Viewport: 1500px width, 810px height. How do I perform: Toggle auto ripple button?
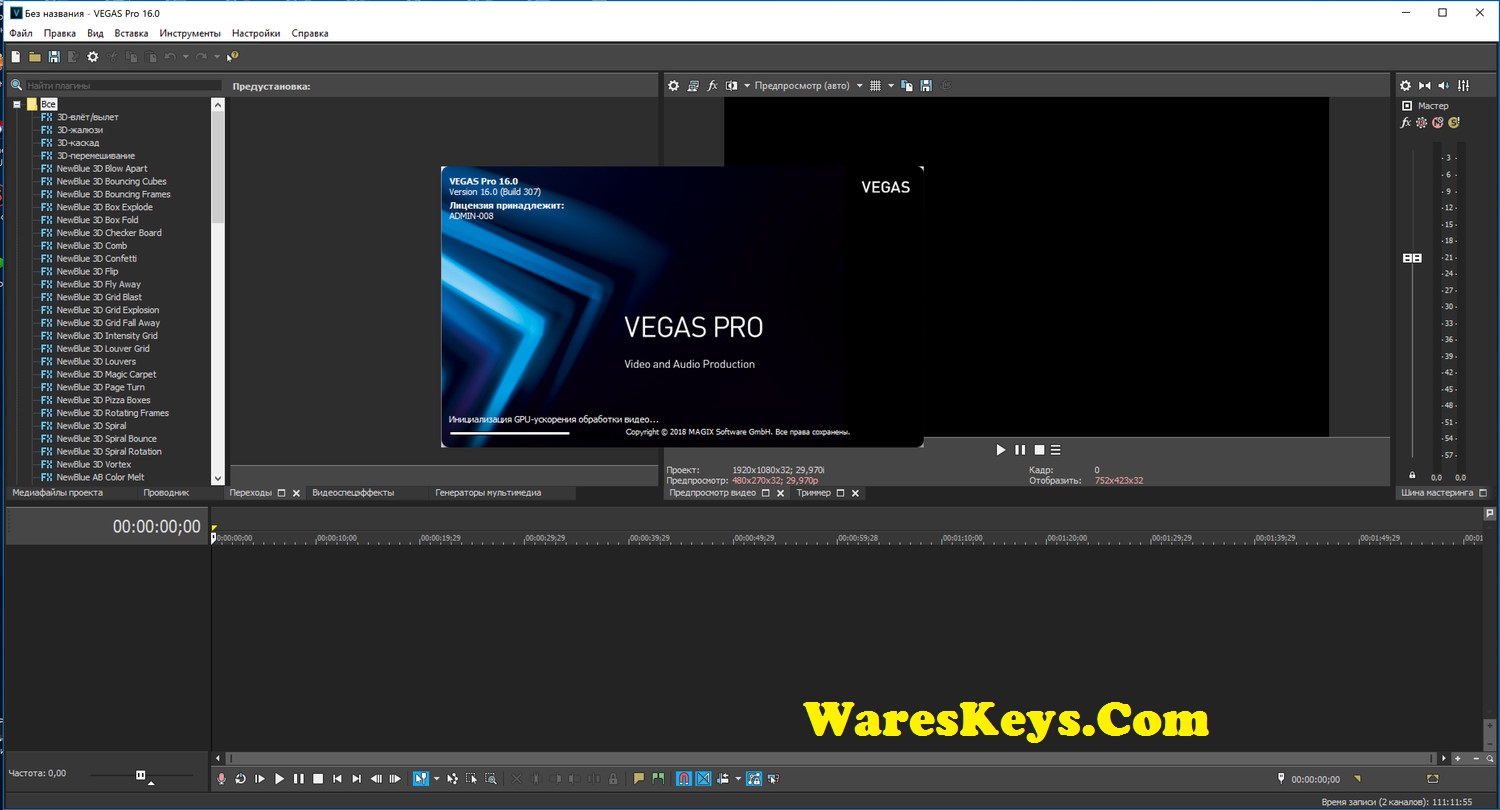[x=722, y=778]
